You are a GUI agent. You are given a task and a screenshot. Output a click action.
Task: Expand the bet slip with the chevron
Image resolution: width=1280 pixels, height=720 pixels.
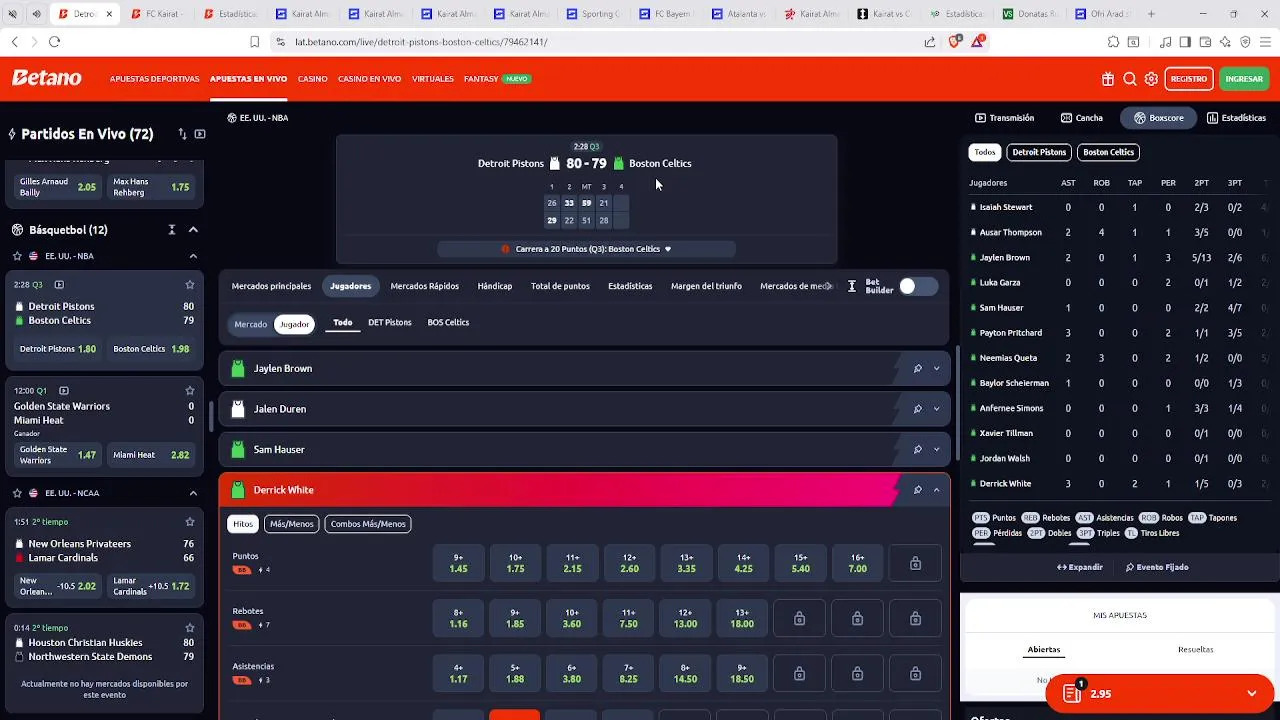click(x=1252, y=693)
